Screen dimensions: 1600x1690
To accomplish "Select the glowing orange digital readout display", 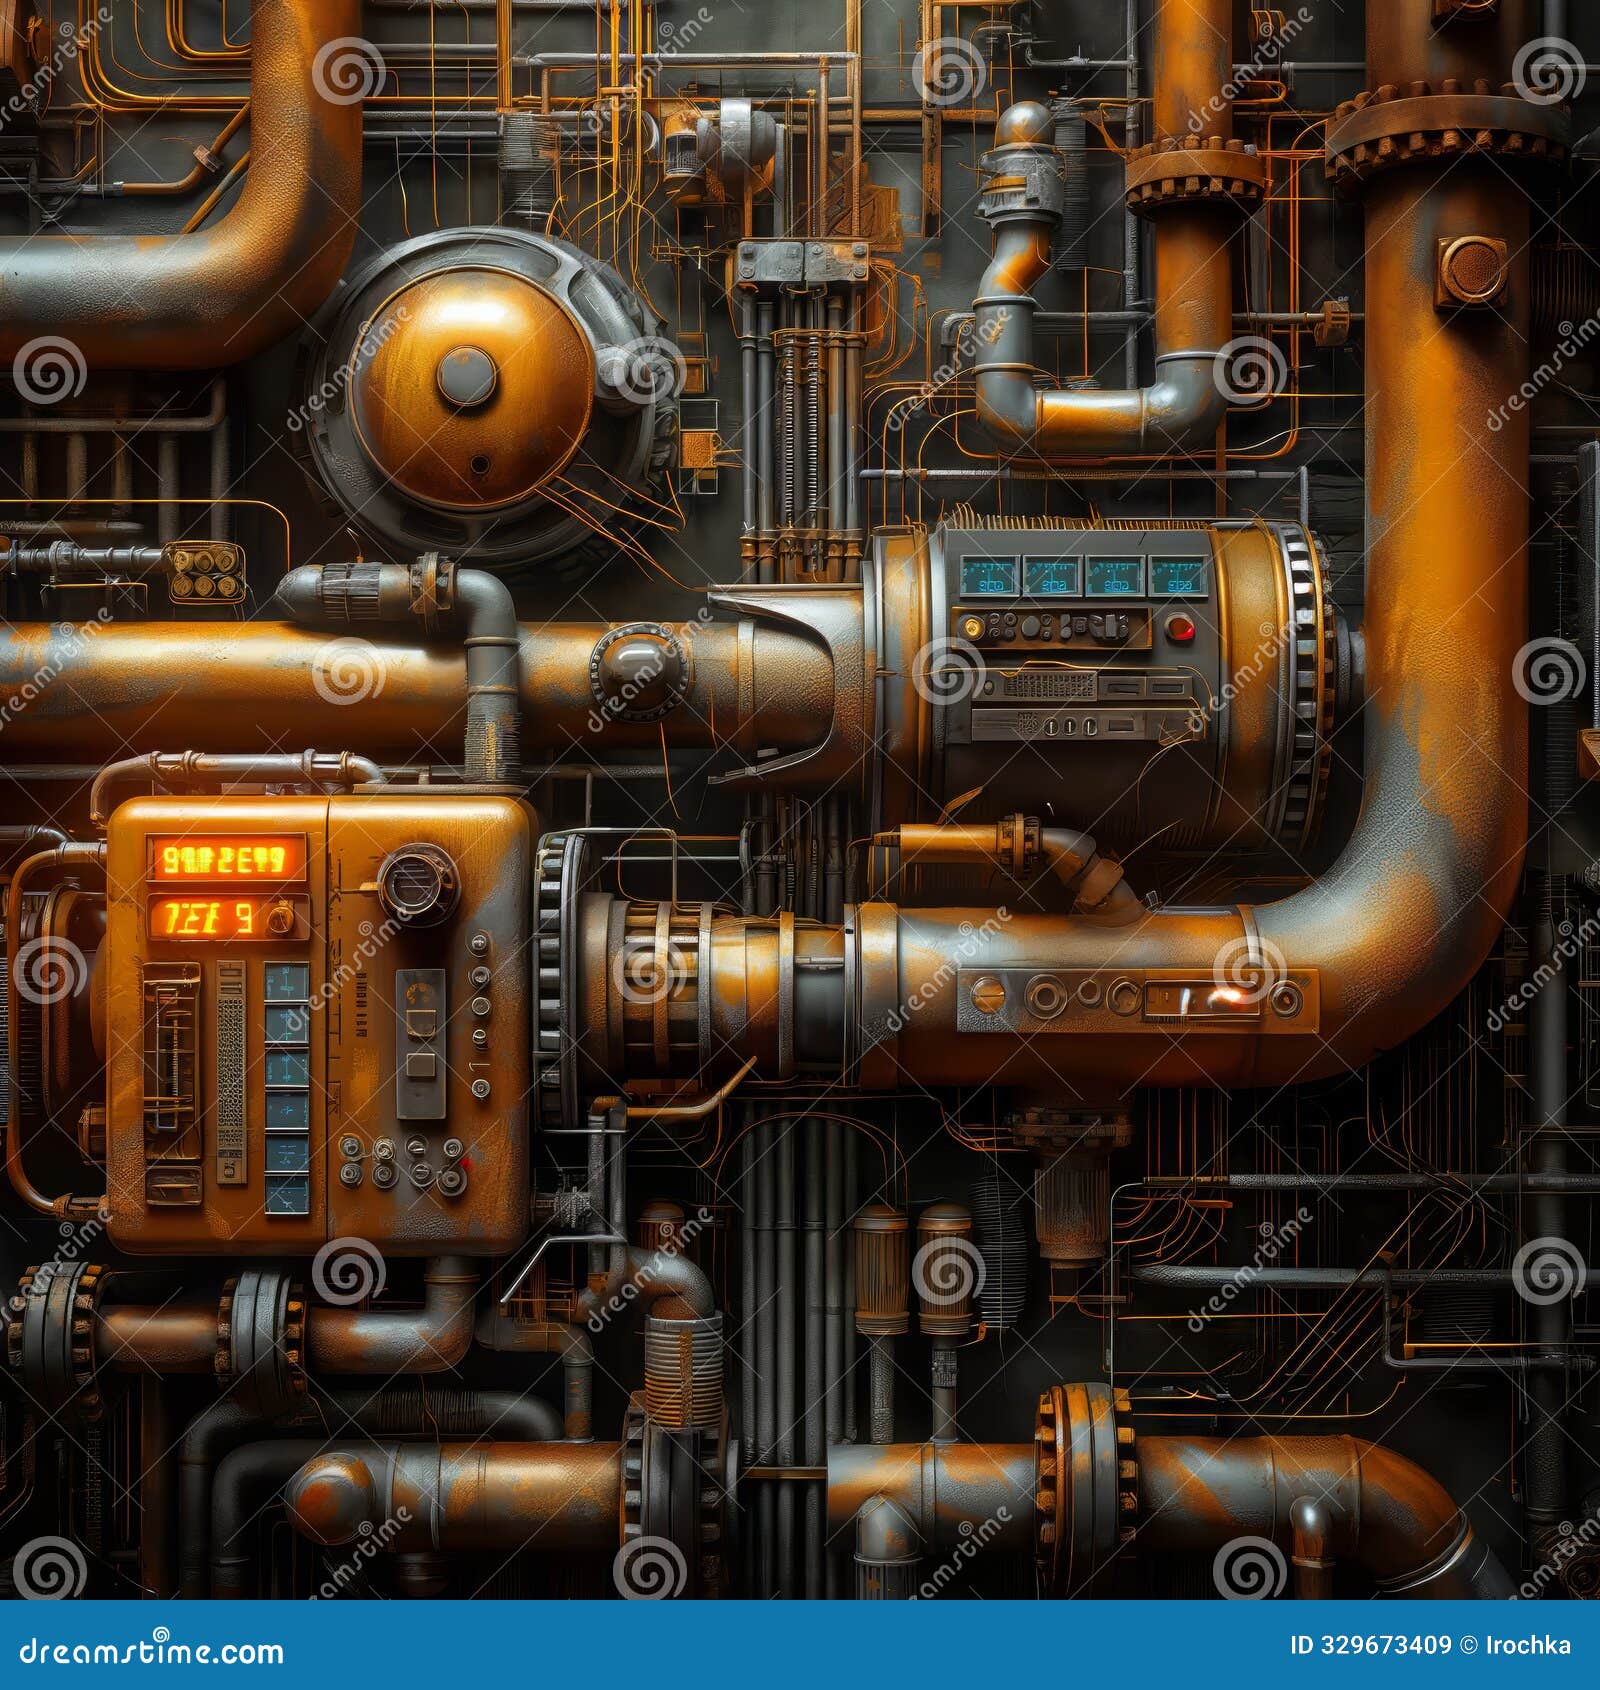I will pyautogui.click(x=225, y=859).
